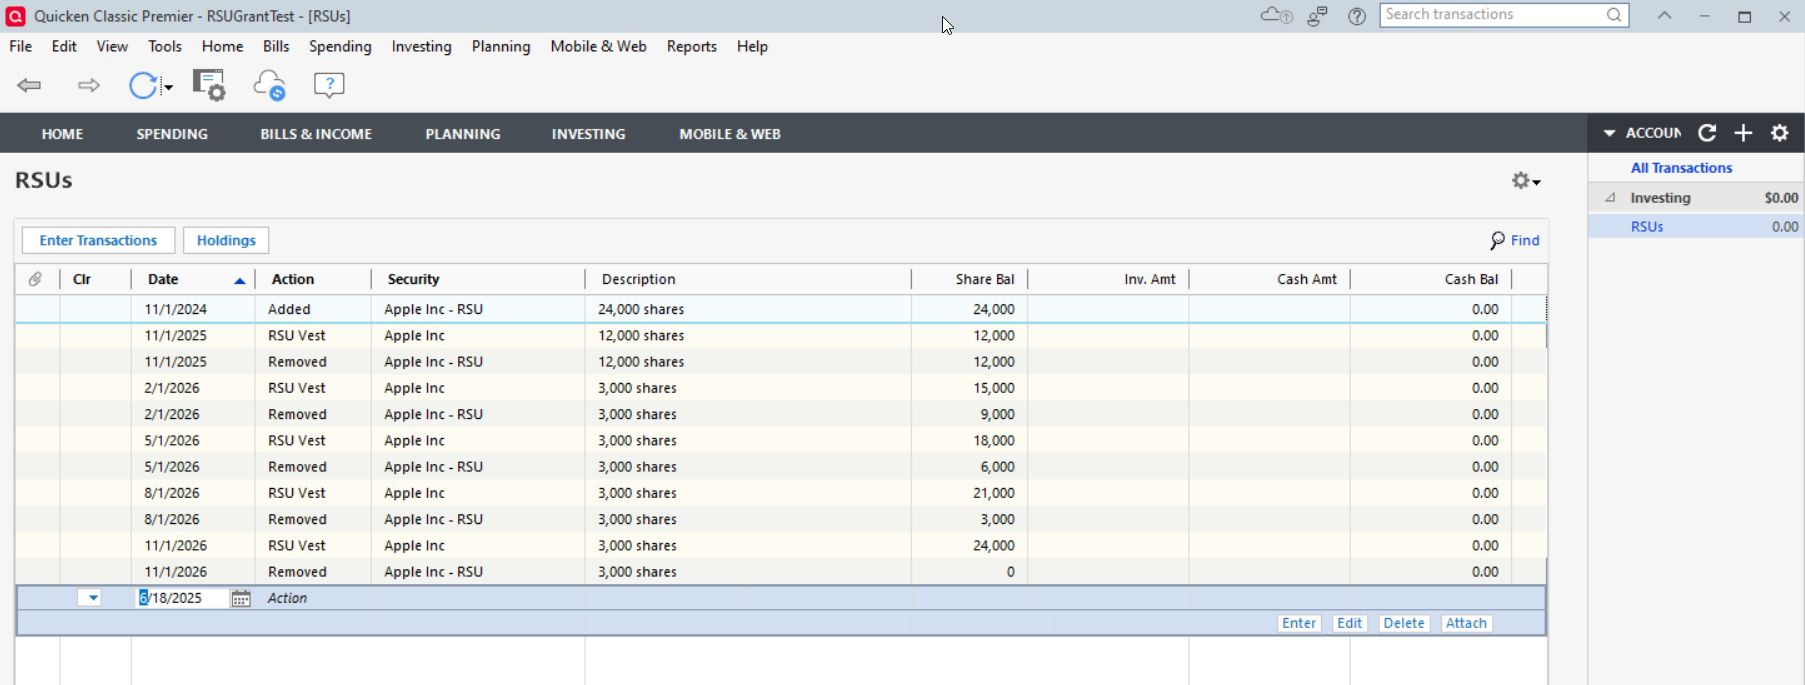Select the RSUs account in sidebar
This screenshot has width=1805, height=685.
(x=1696, y=227)
